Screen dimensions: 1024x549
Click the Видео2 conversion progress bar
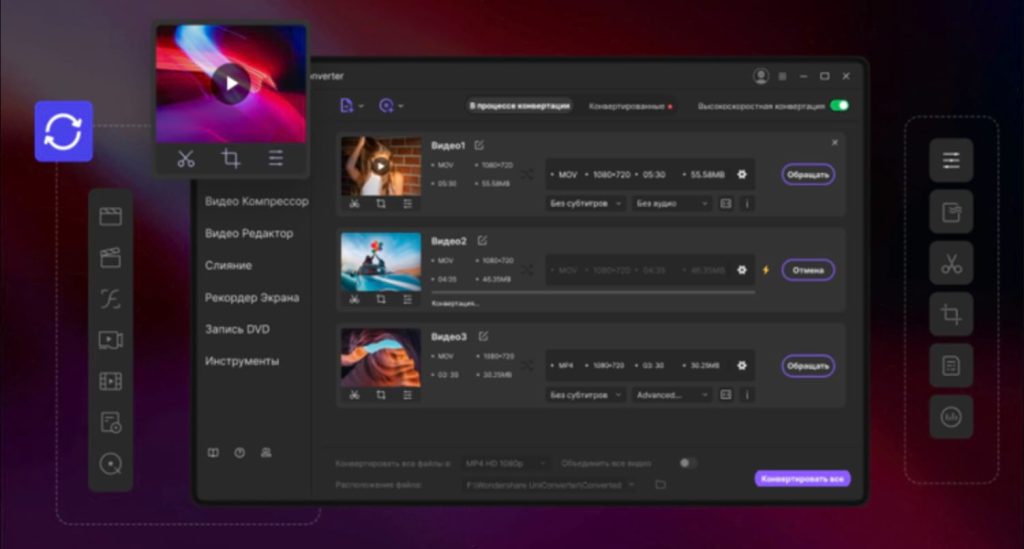[x=593, y=292]
